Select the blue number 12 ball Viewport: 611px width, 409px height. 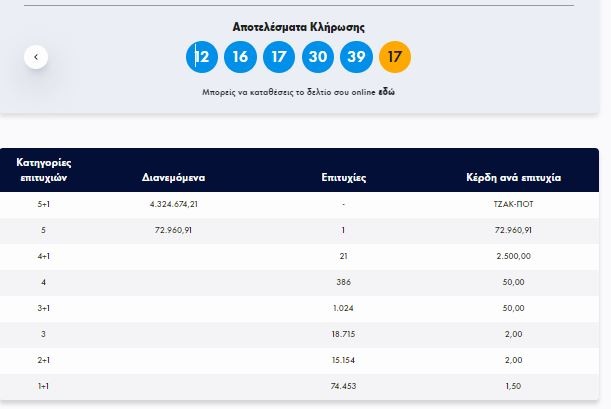click(202, 57)
